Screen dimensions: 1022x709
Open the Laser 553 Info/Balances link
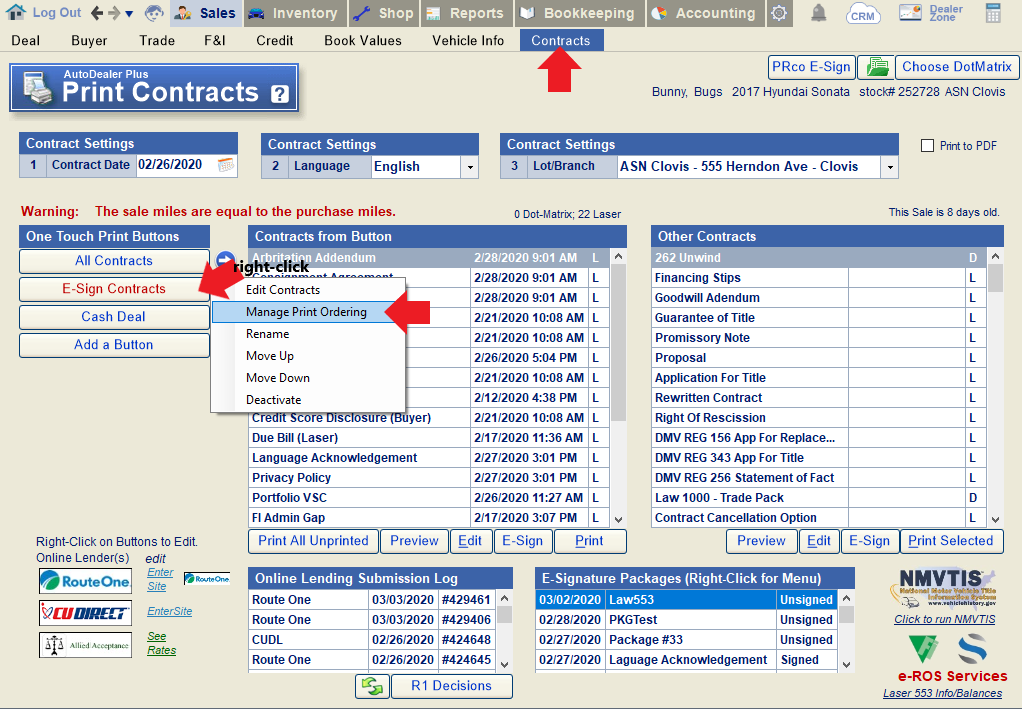[942, 693]
